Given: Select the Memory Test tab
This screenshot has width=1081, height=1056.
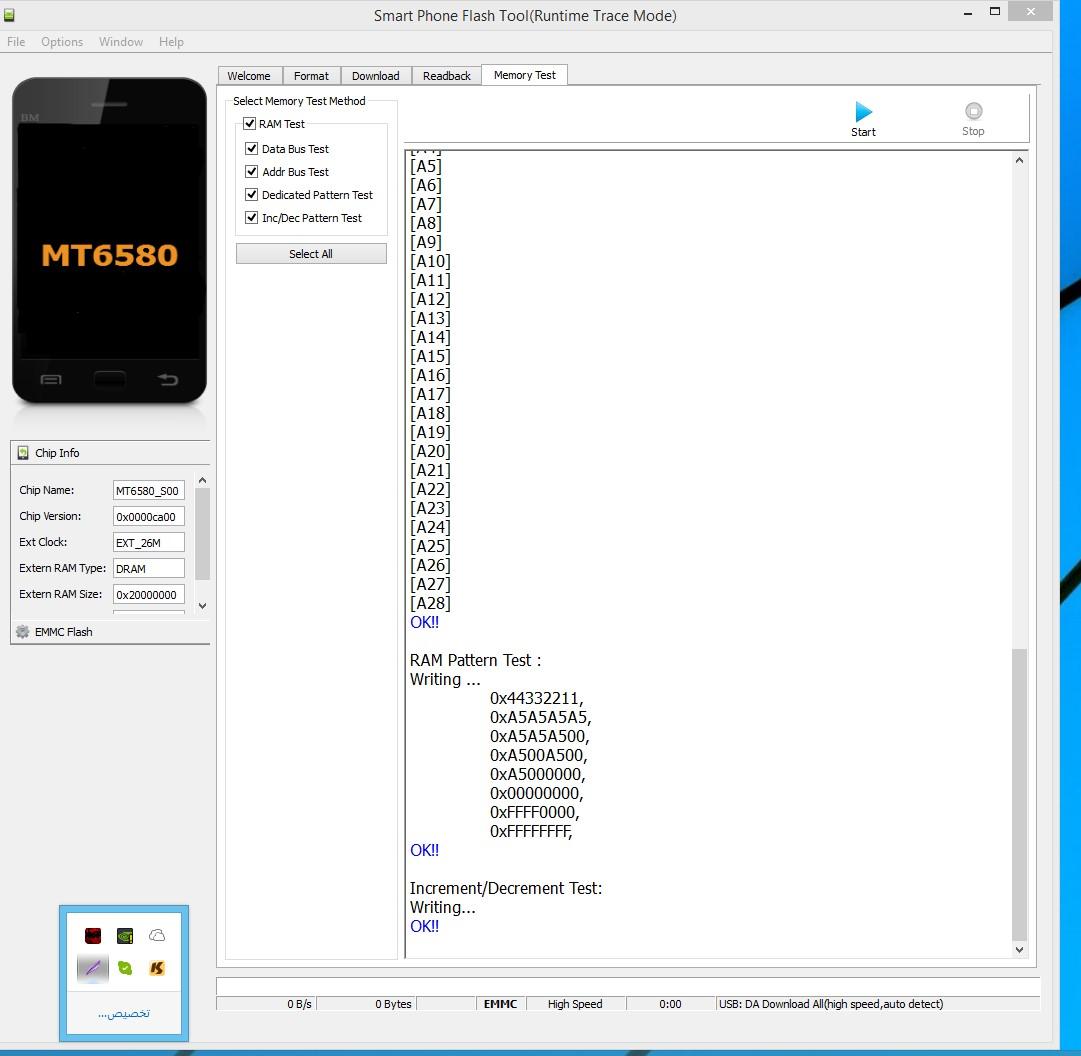Looking at the screenshot, I should [x=525, y=75].
